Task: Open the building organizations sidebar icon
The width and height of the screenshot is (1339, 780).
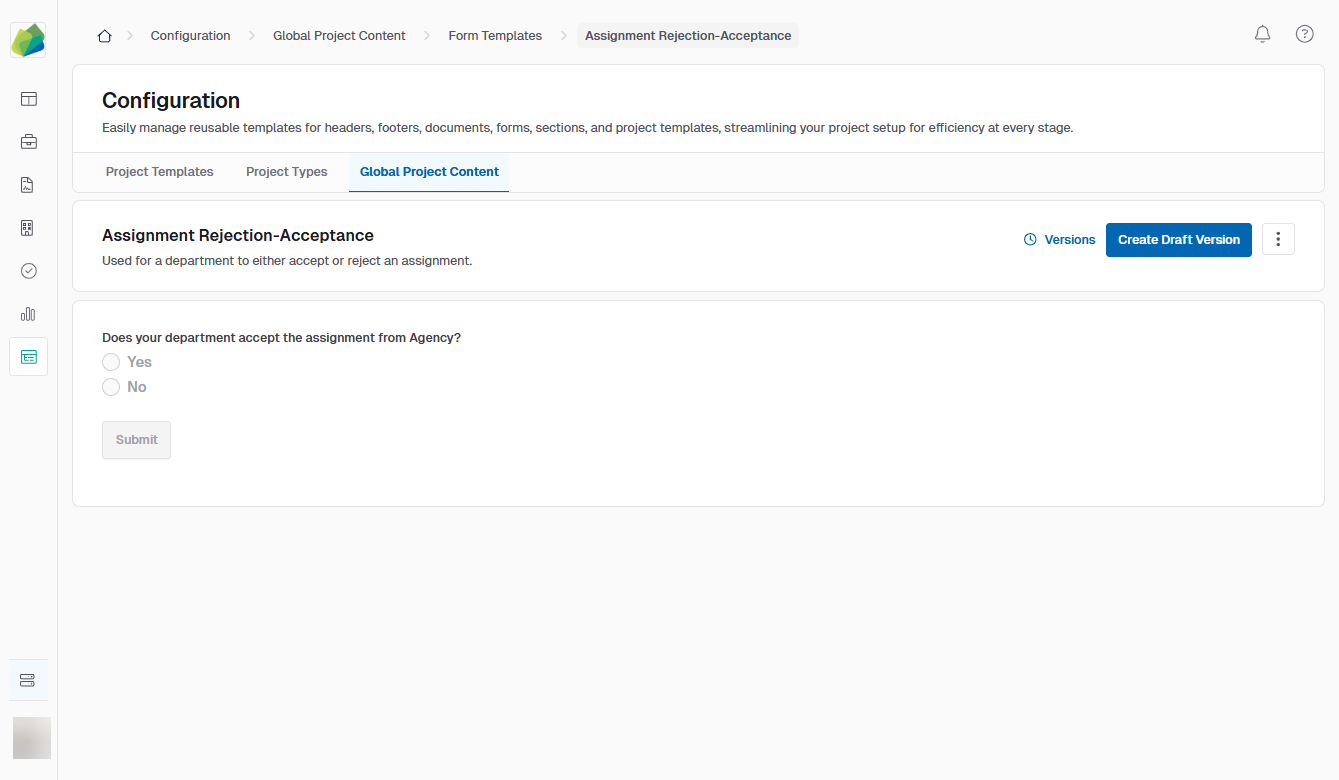Action: coord(28,228)
